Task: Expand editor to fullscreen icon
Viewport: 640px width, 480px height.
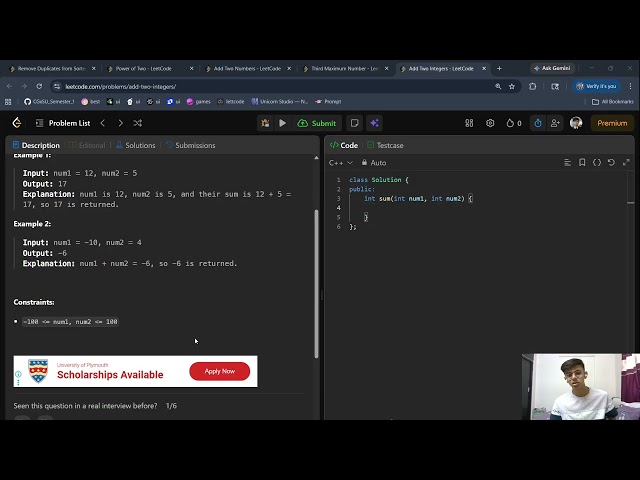Action: (x=626, y=162)
